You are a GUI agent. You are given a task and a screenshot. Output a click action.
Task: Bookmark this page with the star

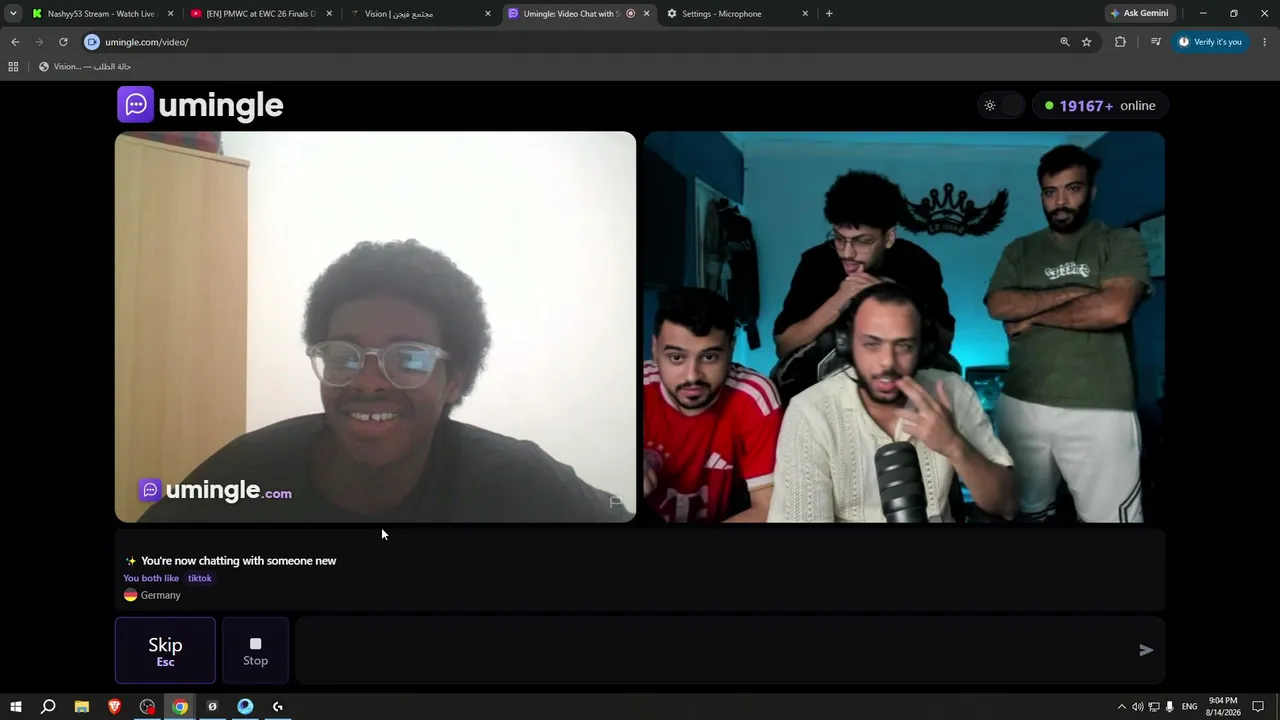tap(1087, 42)
